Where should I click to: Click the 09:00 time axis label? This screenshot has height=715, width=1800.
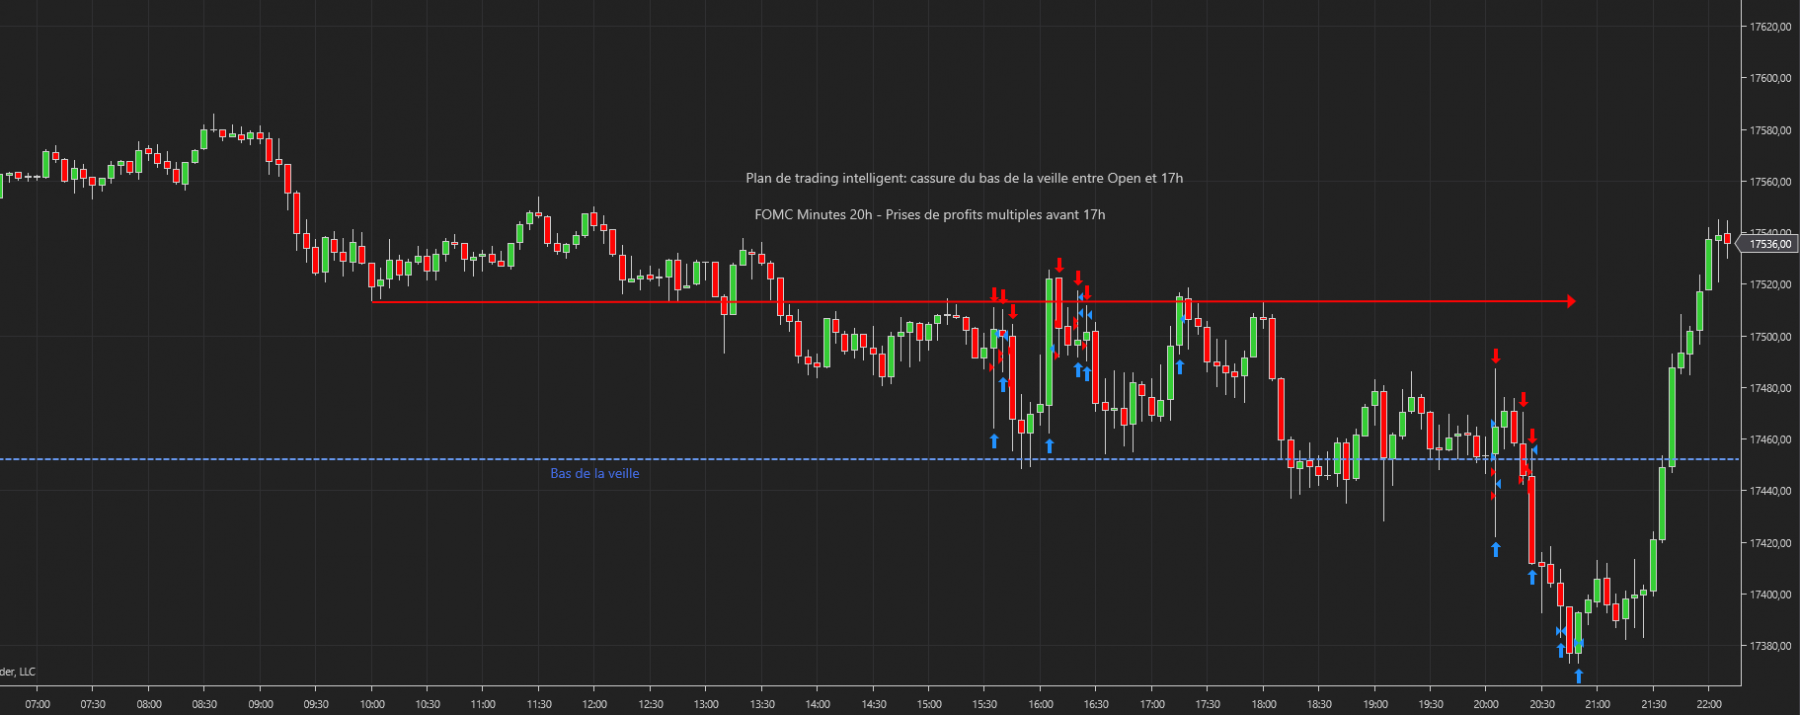coord(260,704)
